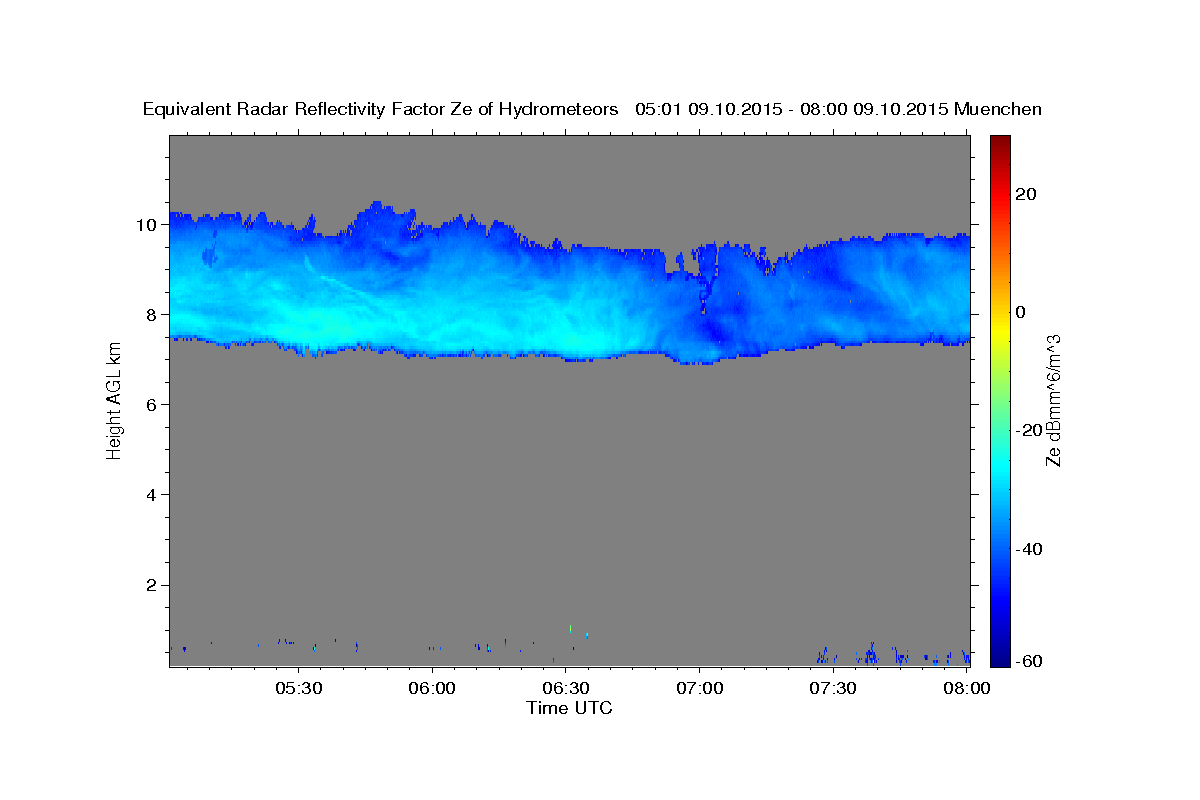Click the 06:00 time tick label
This screenshot has height=800, width=1200.
pos(433,689)
